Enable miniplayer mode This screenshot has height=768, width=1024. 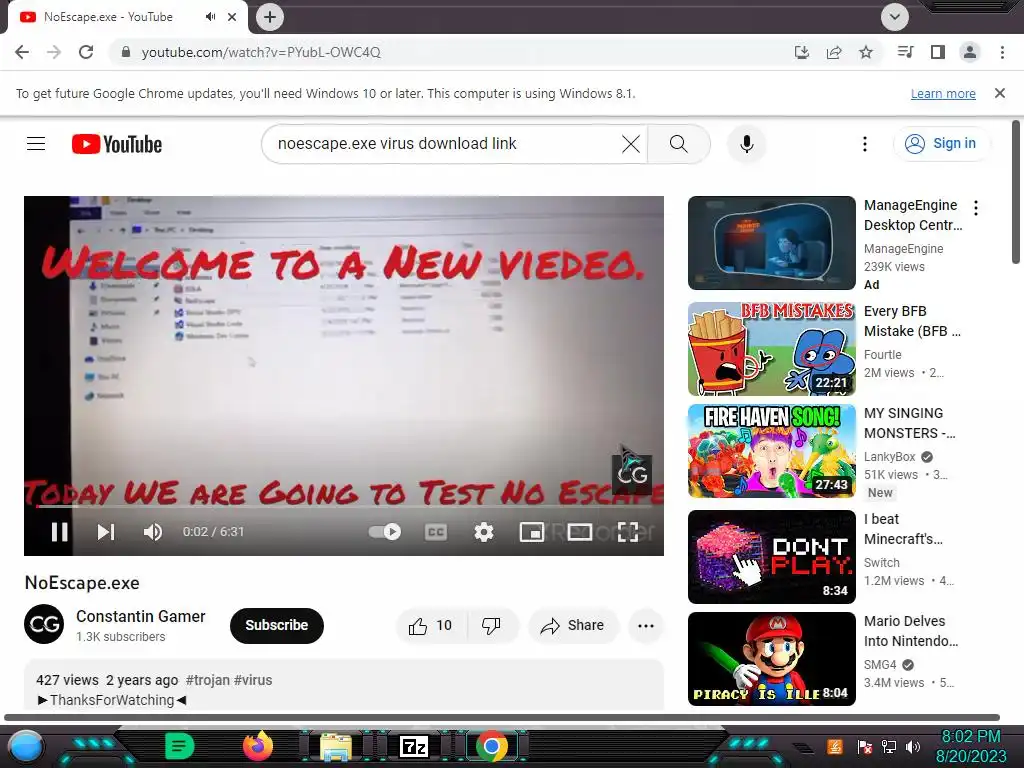pos(532,532)
